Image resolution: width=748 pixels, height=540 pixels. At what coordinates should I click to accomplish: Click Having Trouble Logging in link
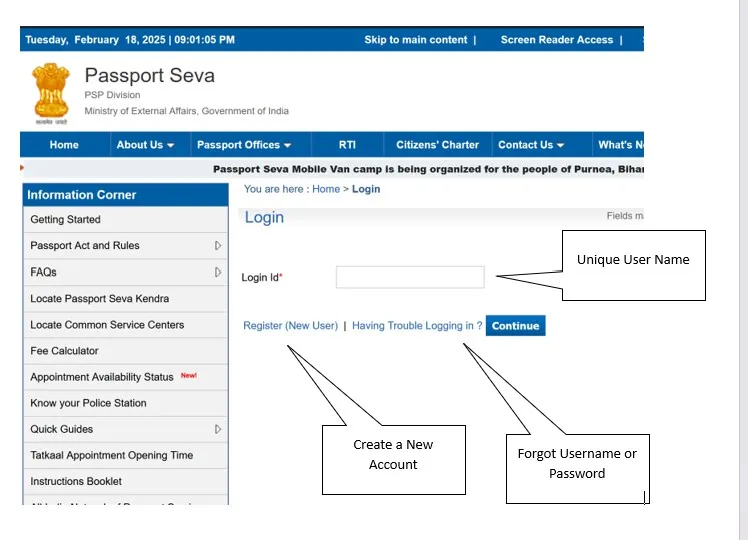[x=417, y=326]
